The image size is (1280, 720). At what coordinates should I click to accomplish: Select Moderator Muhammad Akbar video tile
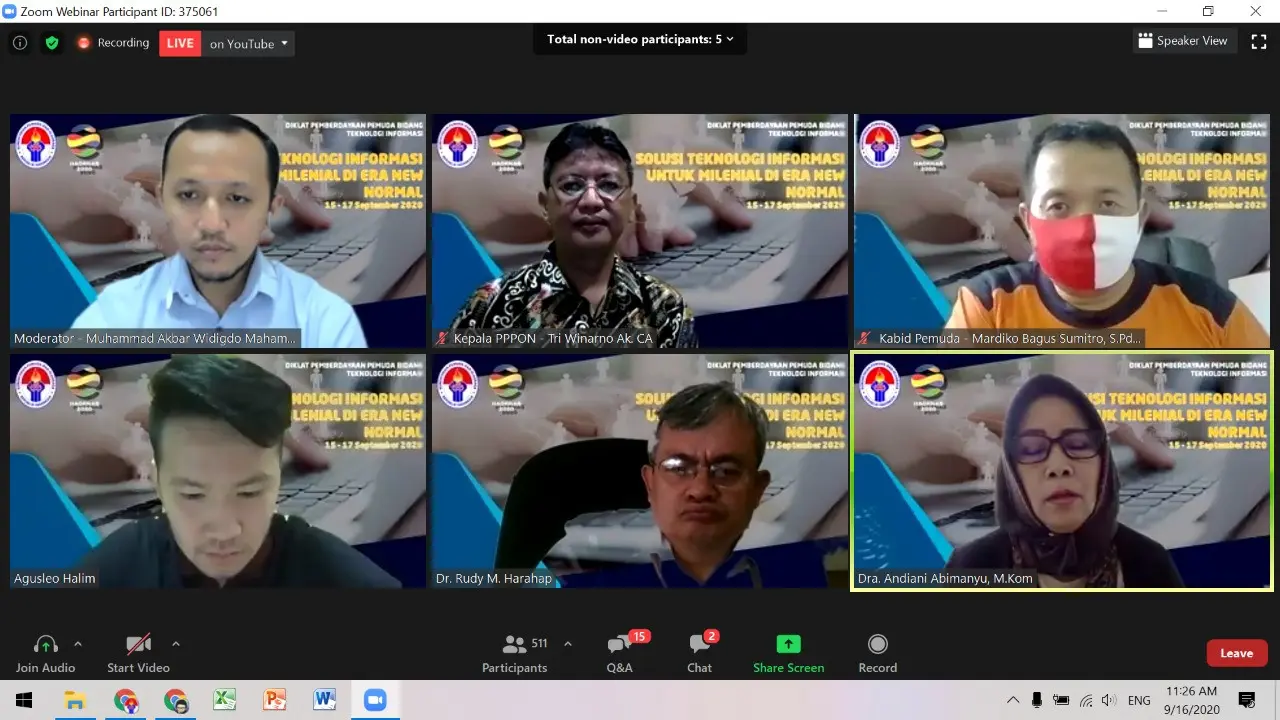pyautogui.click(x=218, y=231)
